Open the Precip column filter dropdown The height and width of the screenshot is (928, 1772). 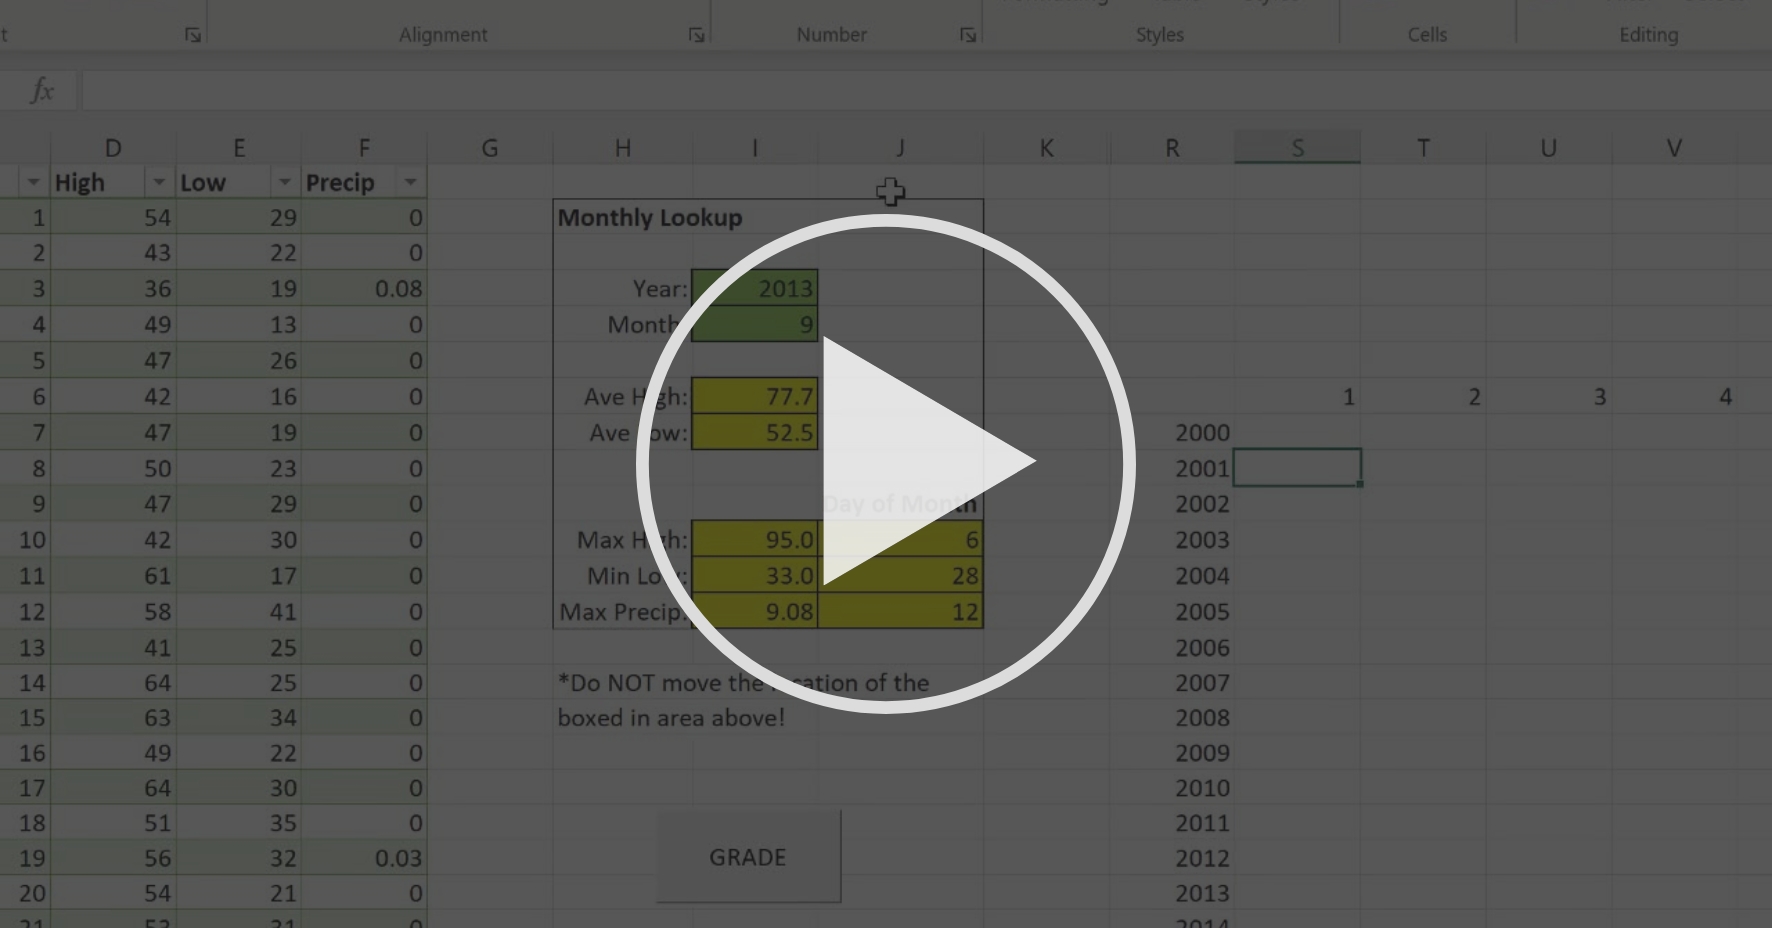coord(410,182)
